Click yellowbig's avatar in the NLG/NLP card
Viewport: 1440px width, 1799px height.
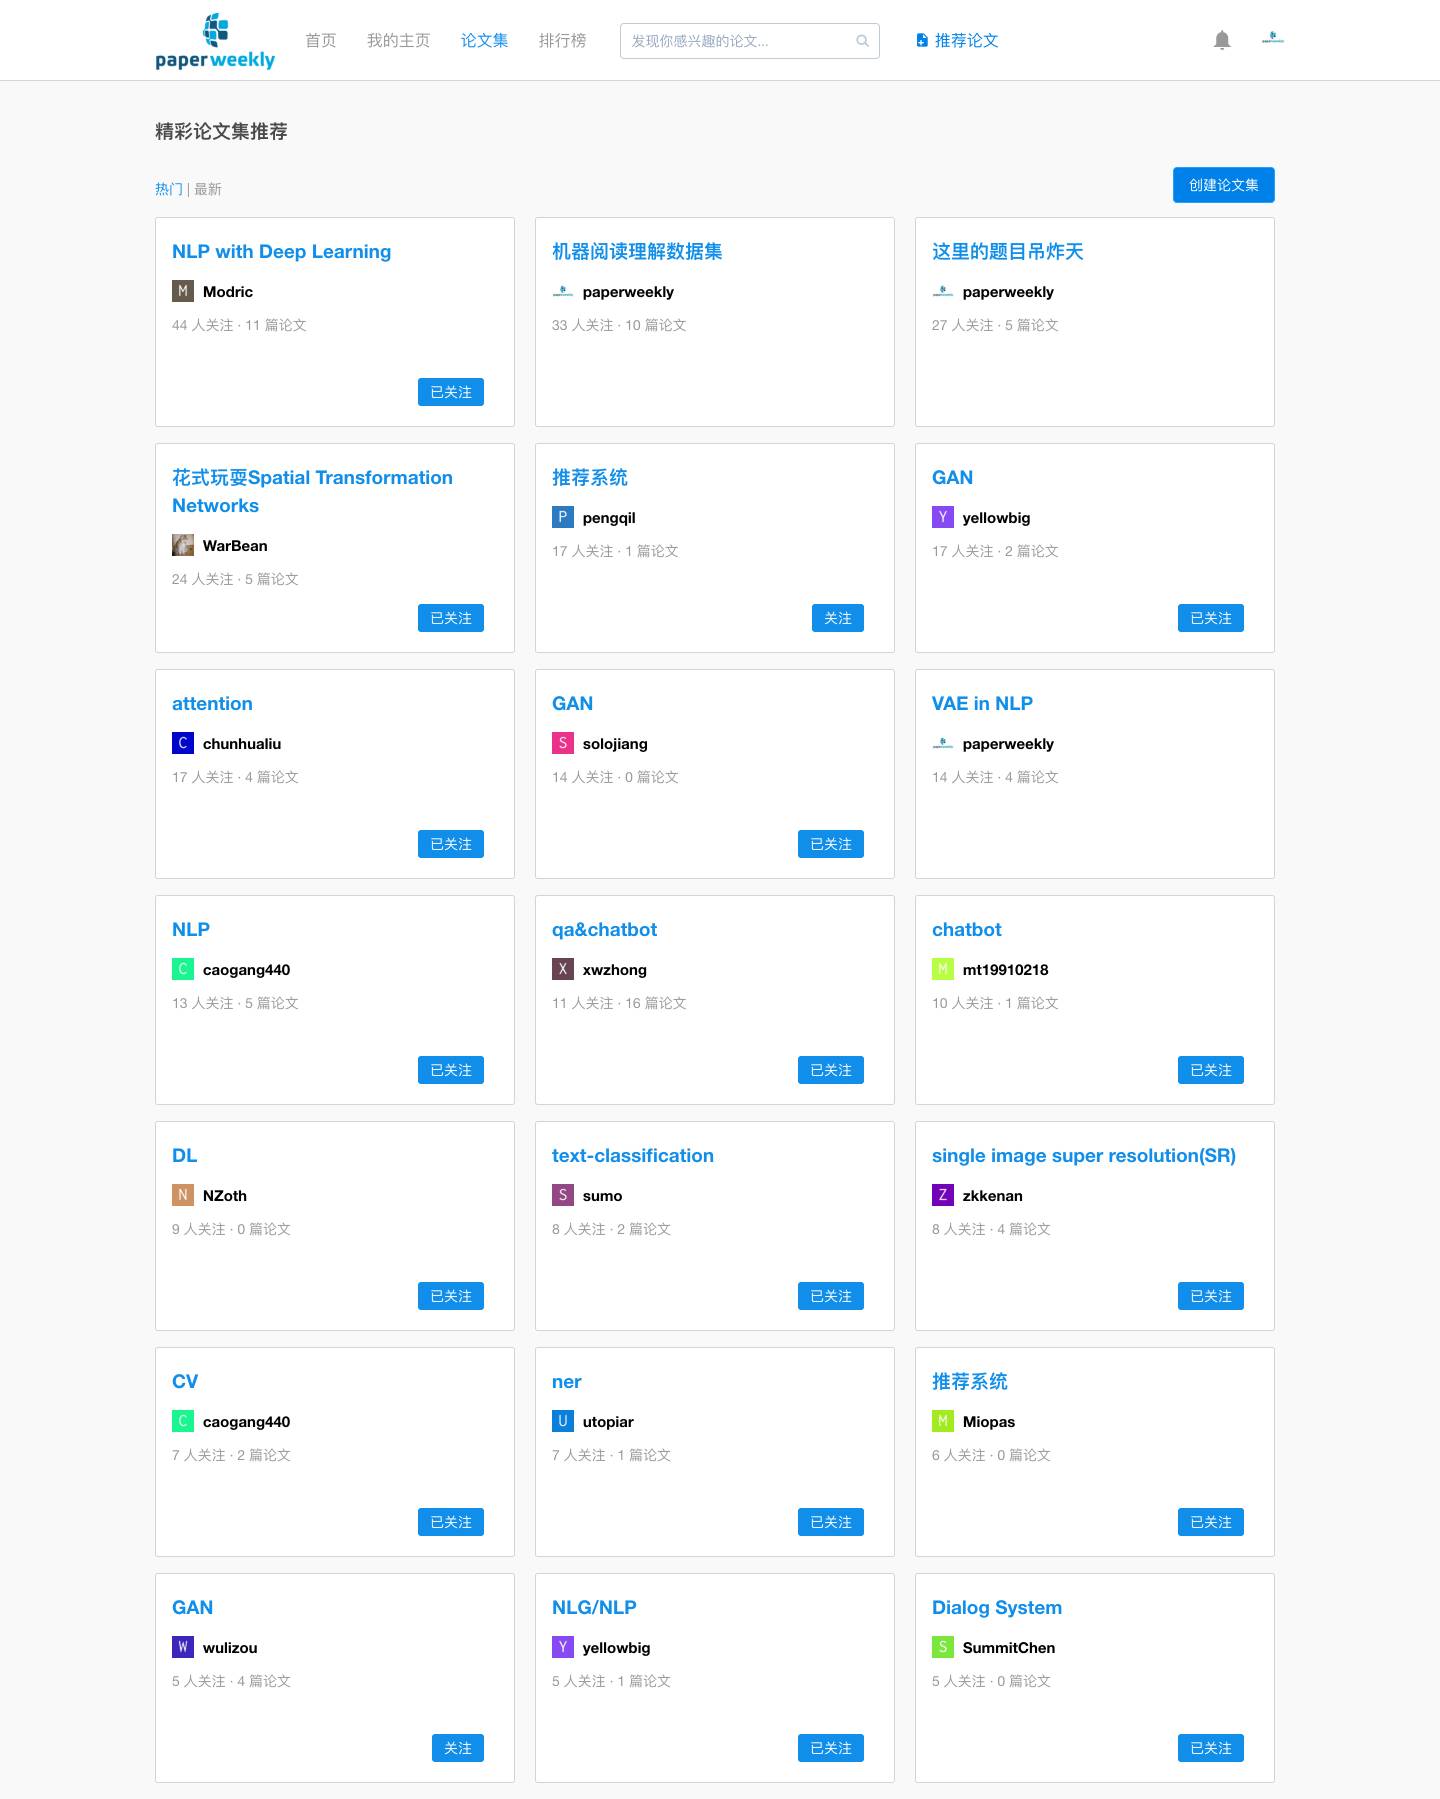[563, 1648]
